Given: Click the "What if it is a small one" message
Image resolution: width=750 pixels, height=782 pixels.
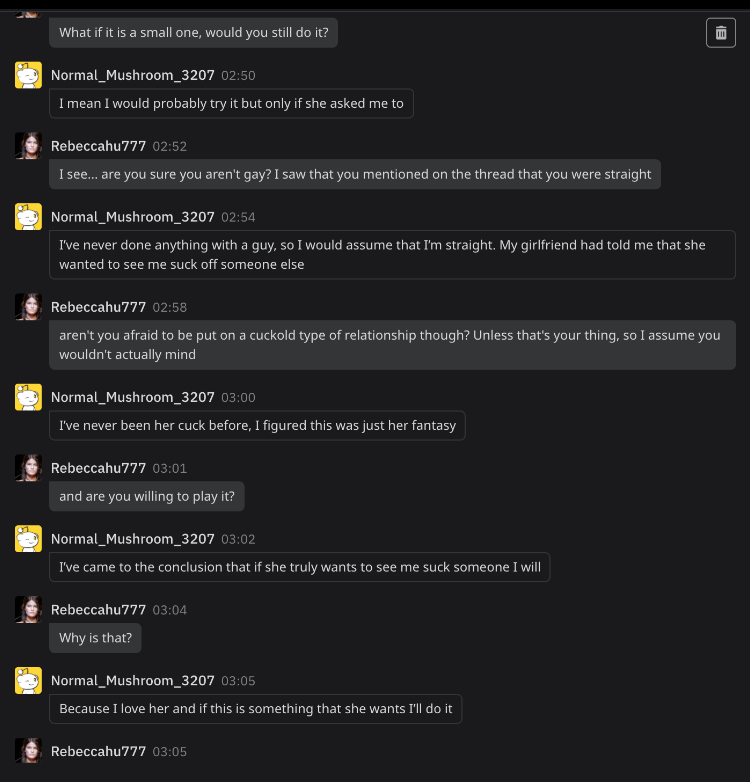Looking at the screenshot, I should point(193,33).
